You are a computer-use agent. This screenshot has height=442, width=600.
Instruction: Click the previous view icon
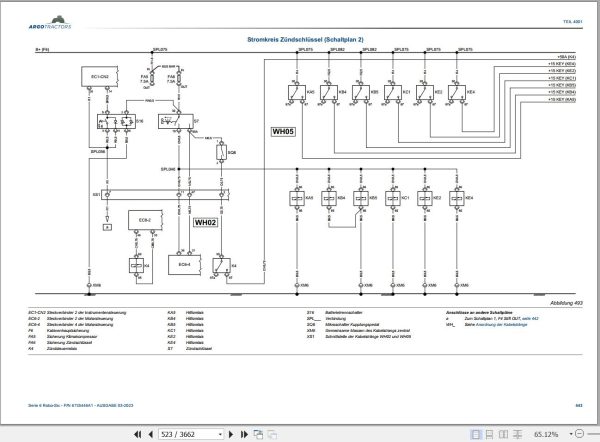258,434
